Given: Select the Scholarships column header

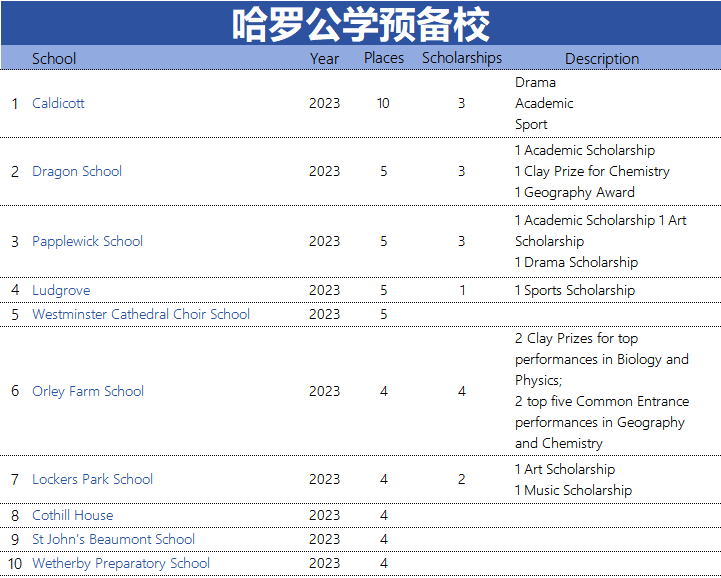Looking at the screenshot, I should [x=462, y=58].
